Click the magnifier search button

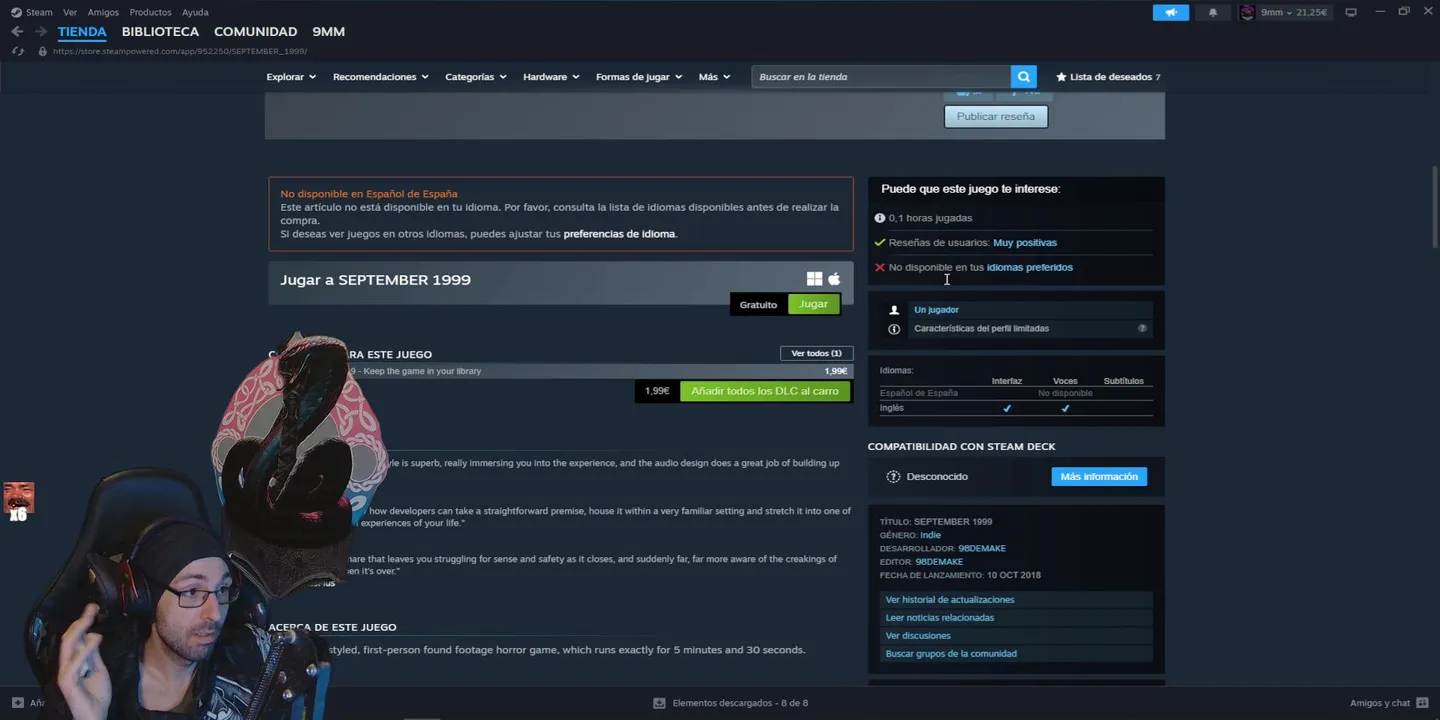click(x=1023, y=77)
